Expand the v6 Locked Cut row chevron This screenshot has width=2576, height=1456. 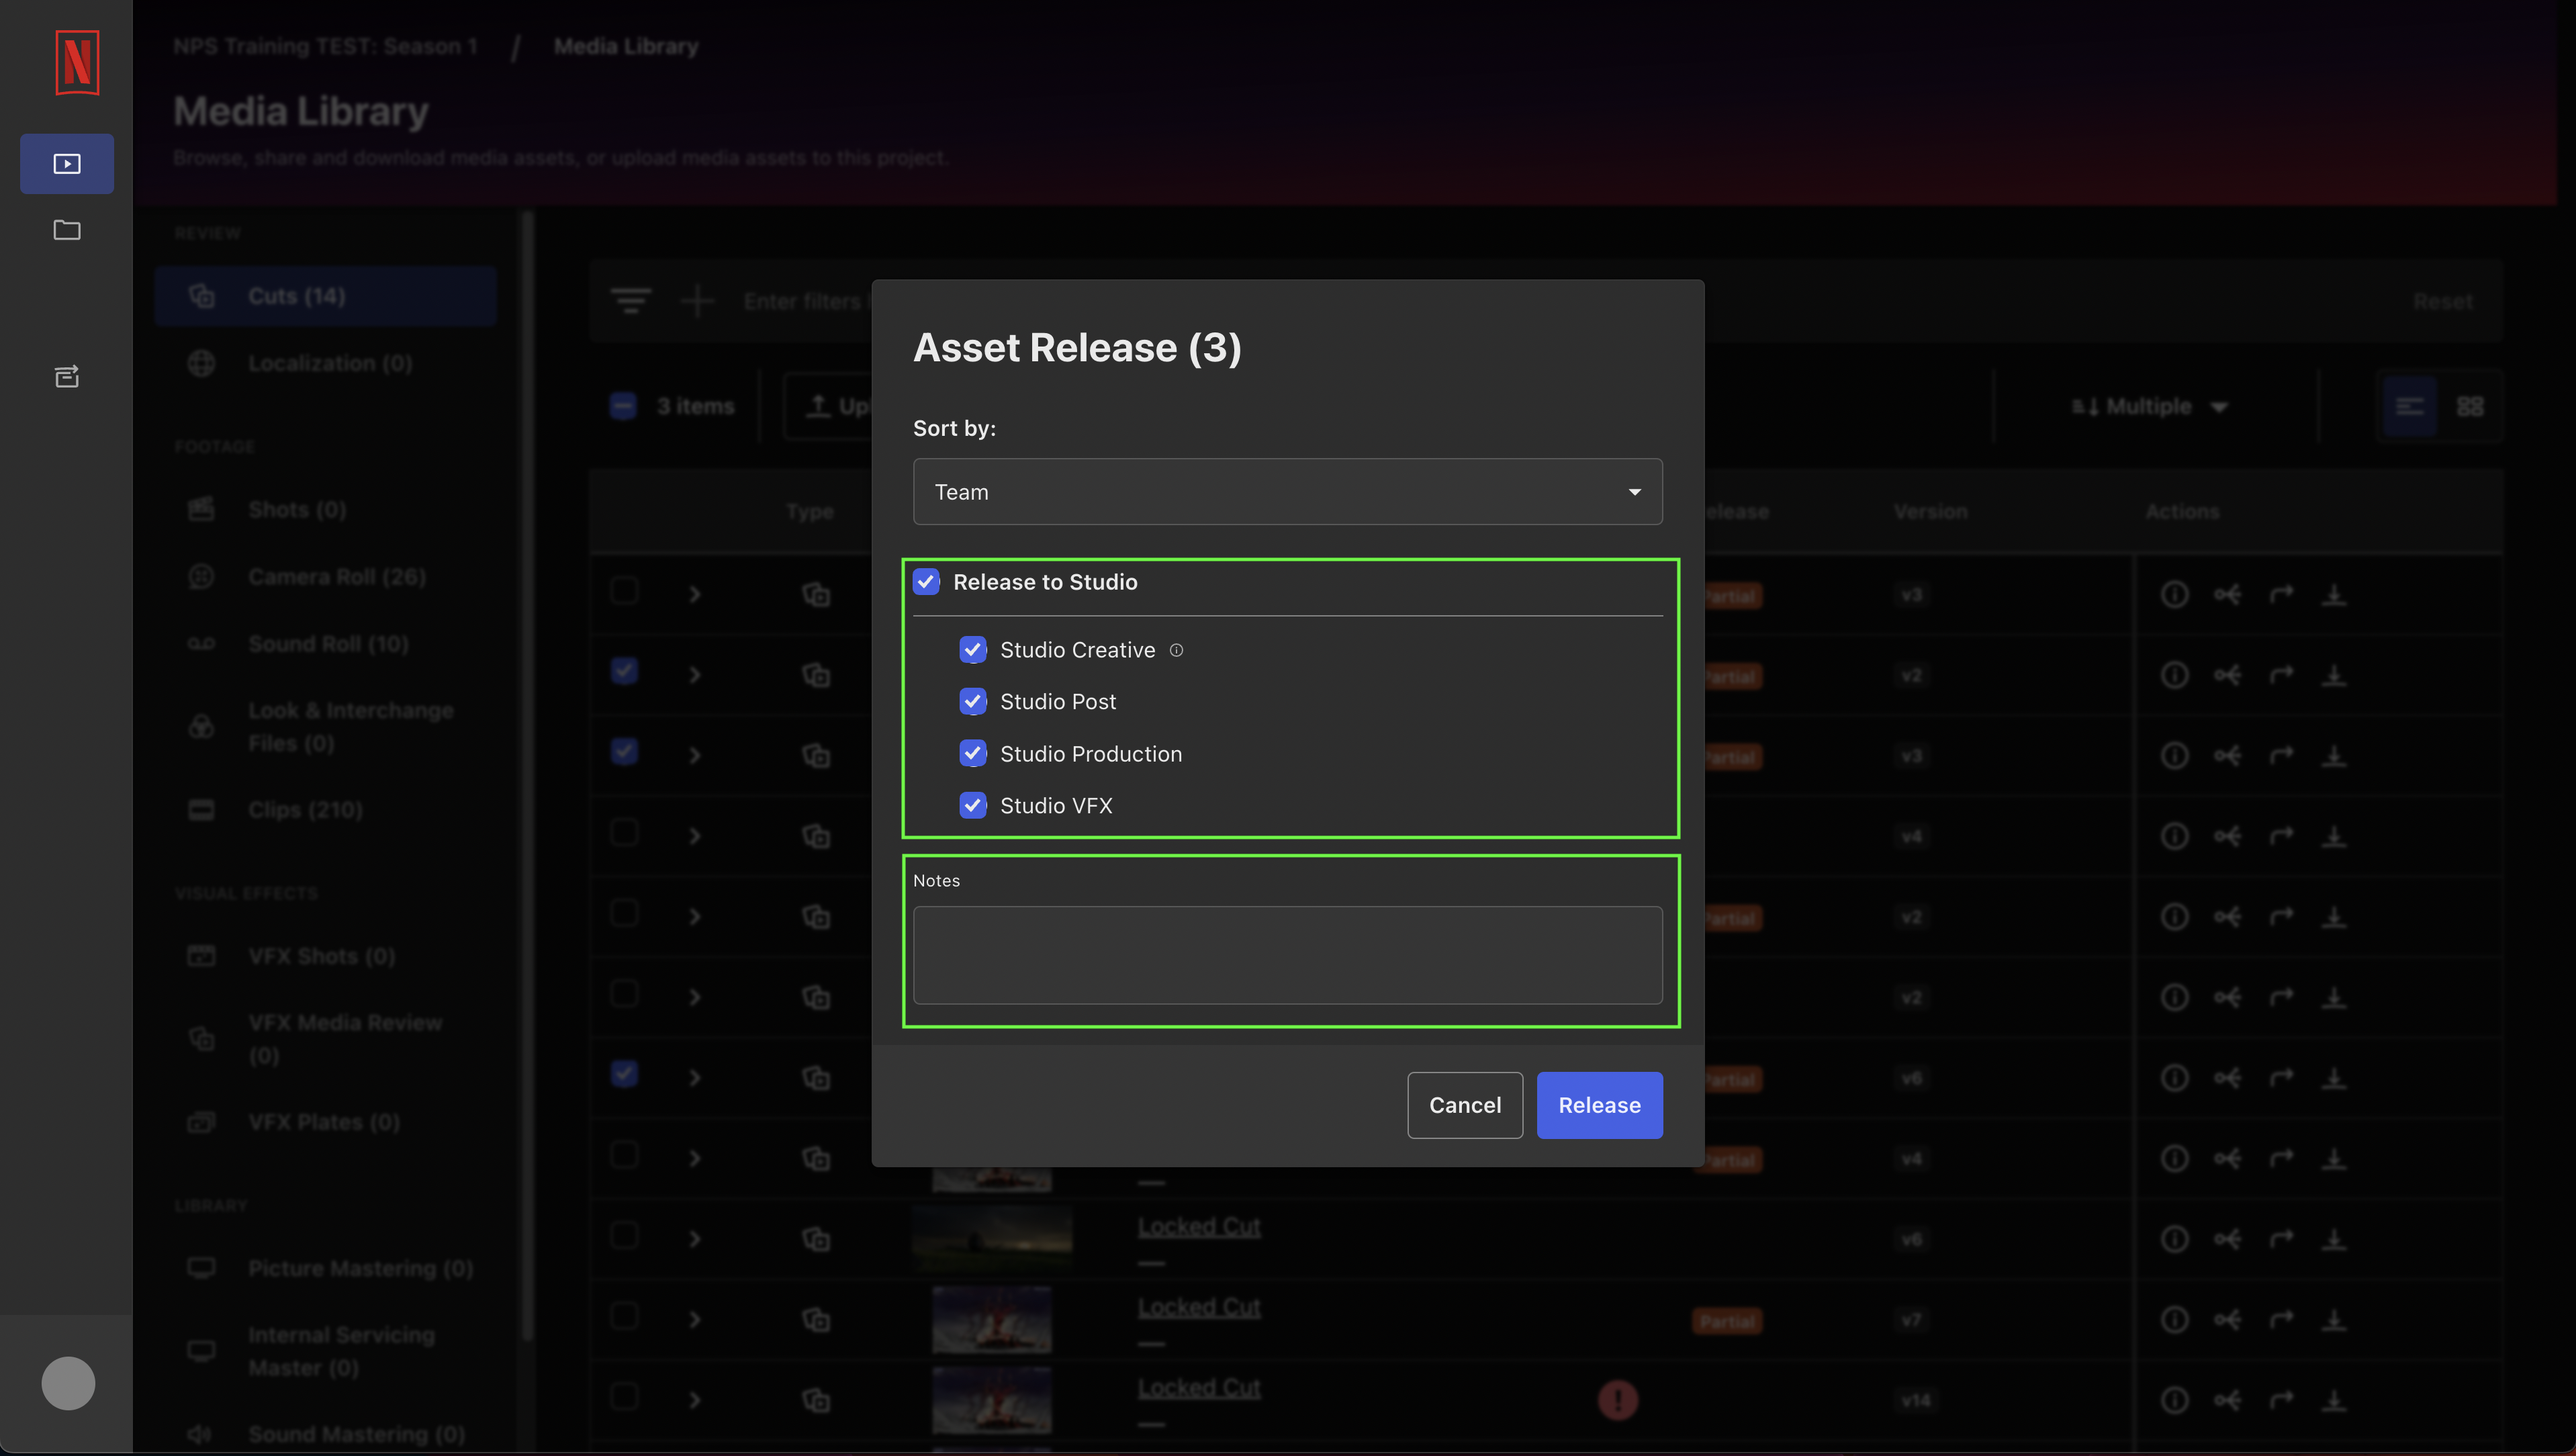coord(695,1239)
